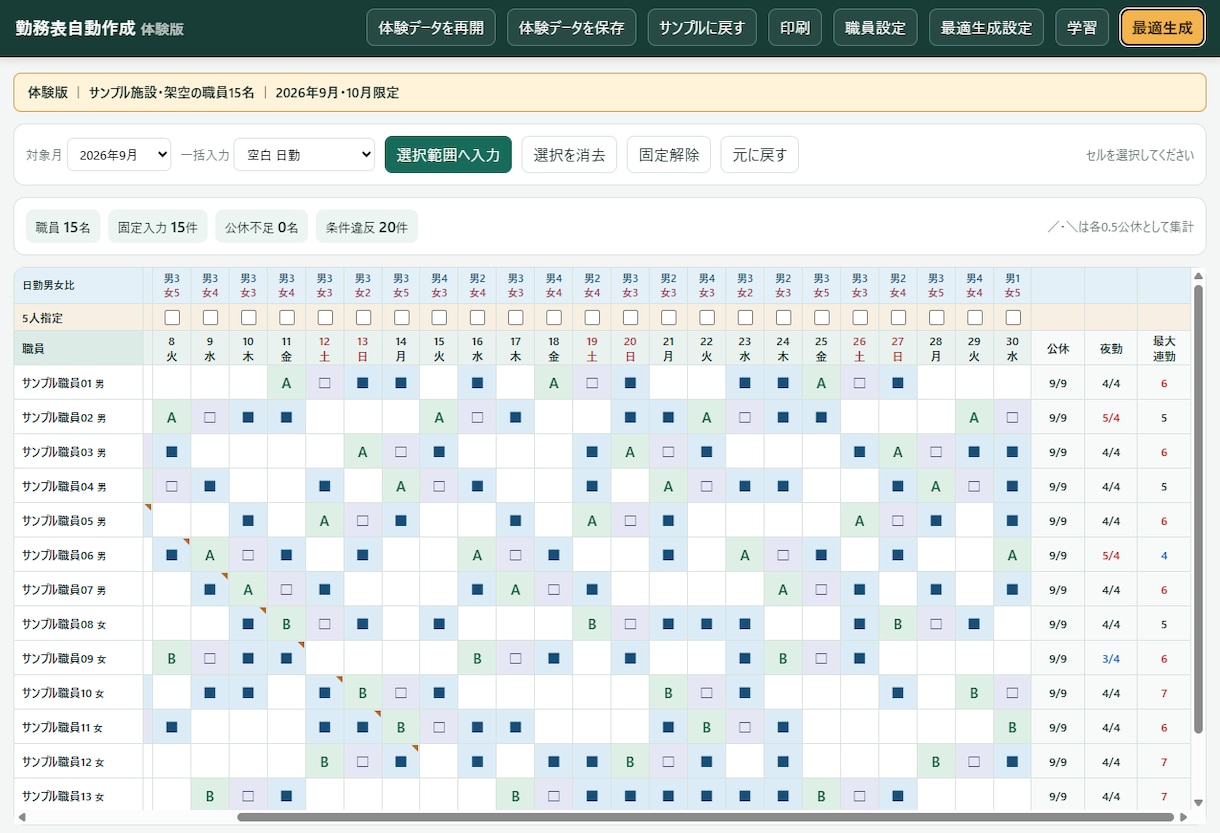The height and width of the screenshot is (833, 1220).
Task: Open 職員設定 staff settings
Action: [x=875, y=27]
